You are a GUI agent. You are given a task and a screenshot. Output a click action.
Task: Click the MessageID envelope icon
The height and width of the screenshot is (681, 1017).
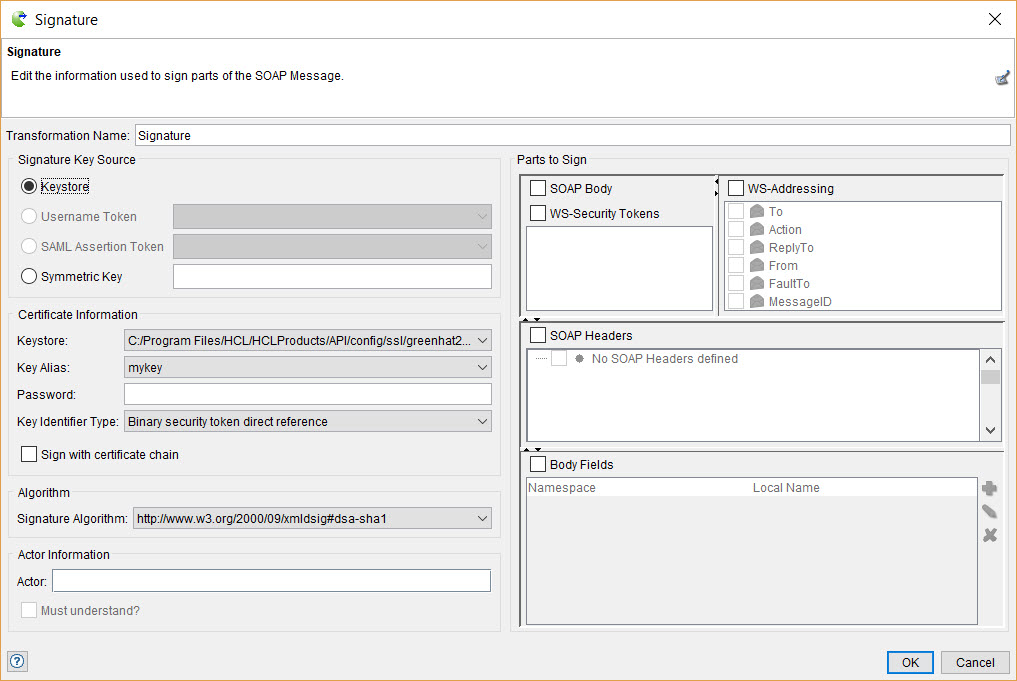coord(757,301)
